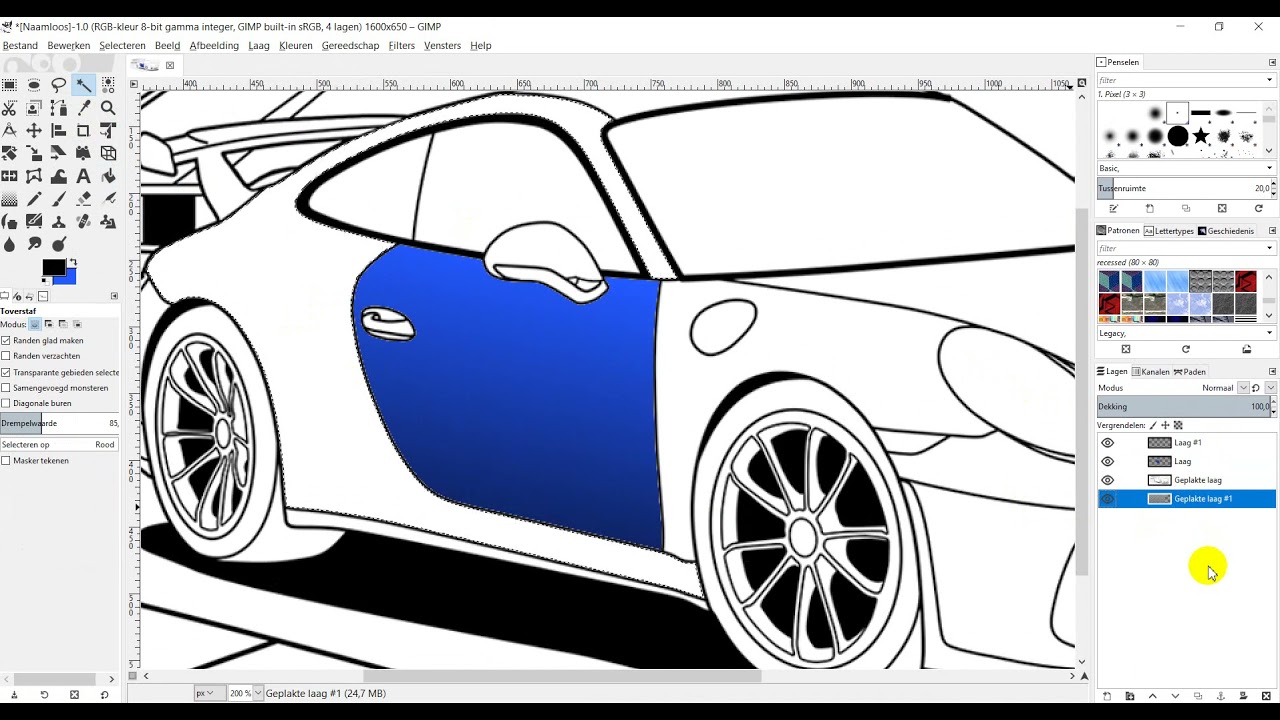1280x720 pixels.
Task: Open the layer Modus 'Normaal' dropdown
Action: [x=1243, y=388]
